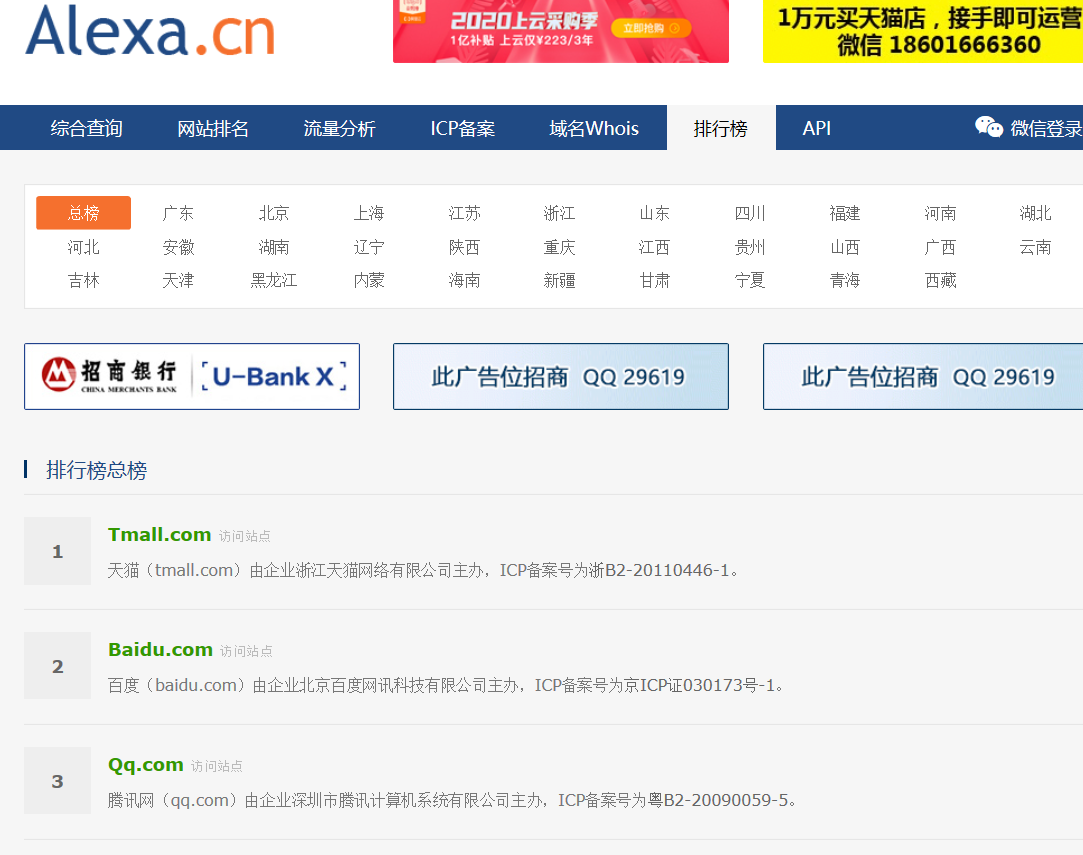1083x855 pixels.
Task: Filter ranking by 上海
Action: pos(369,213)
